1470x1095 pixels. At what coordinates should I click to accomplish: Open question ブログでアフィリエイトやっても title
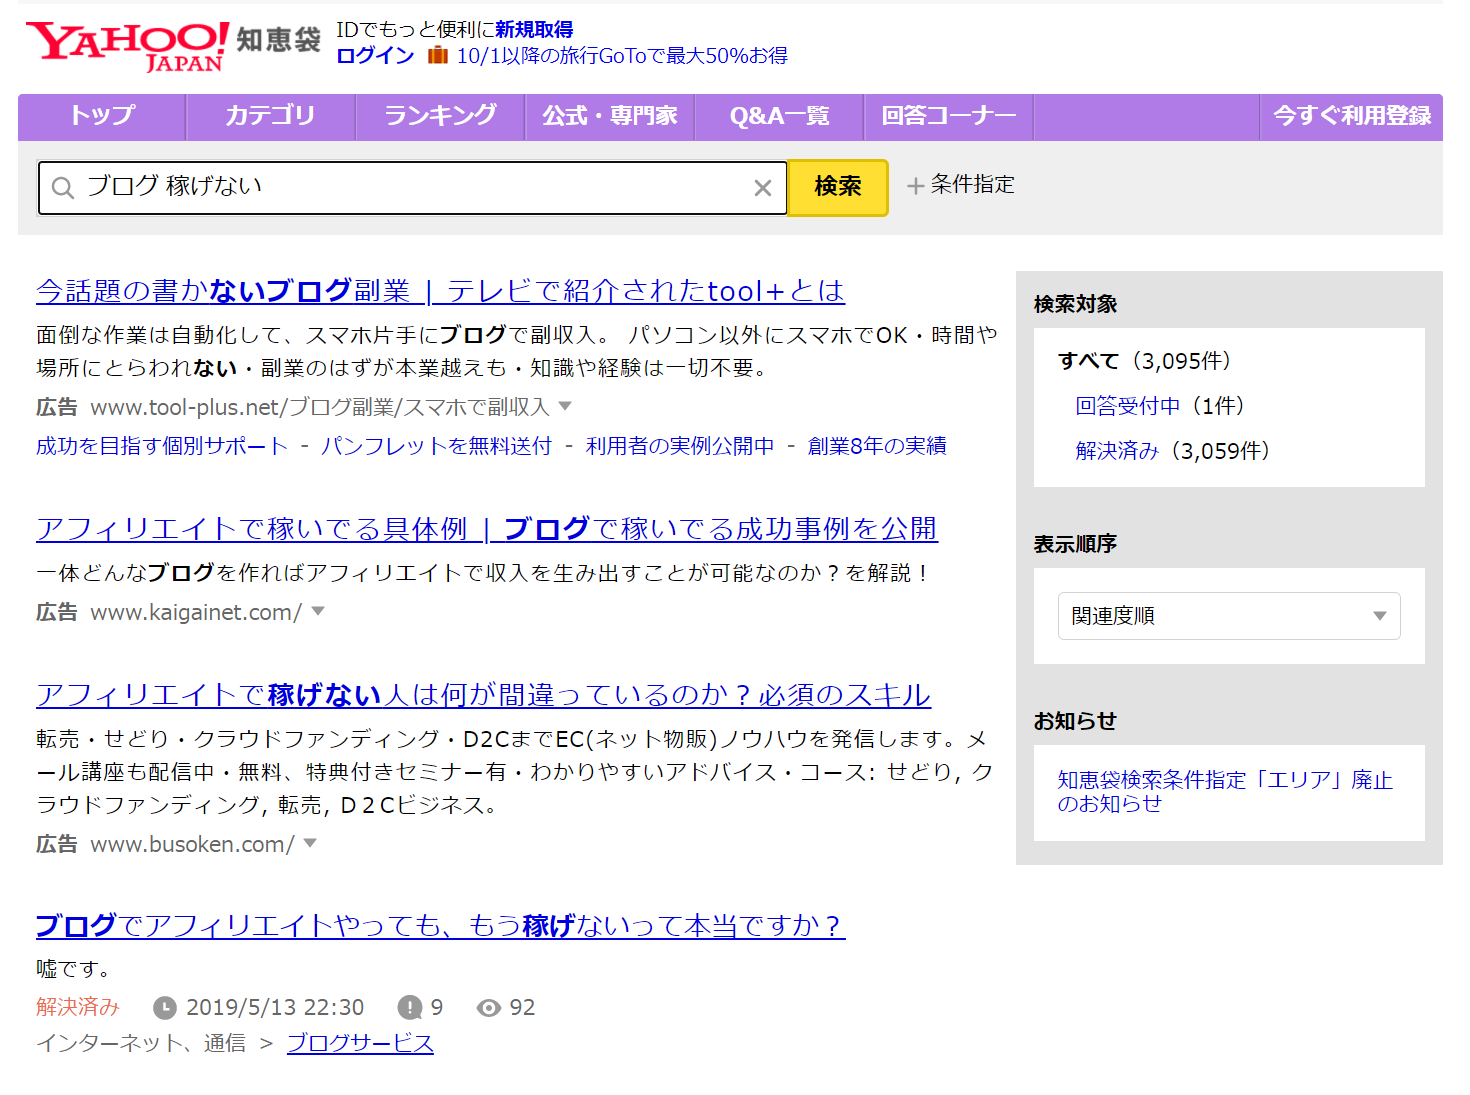coord(440,926)
